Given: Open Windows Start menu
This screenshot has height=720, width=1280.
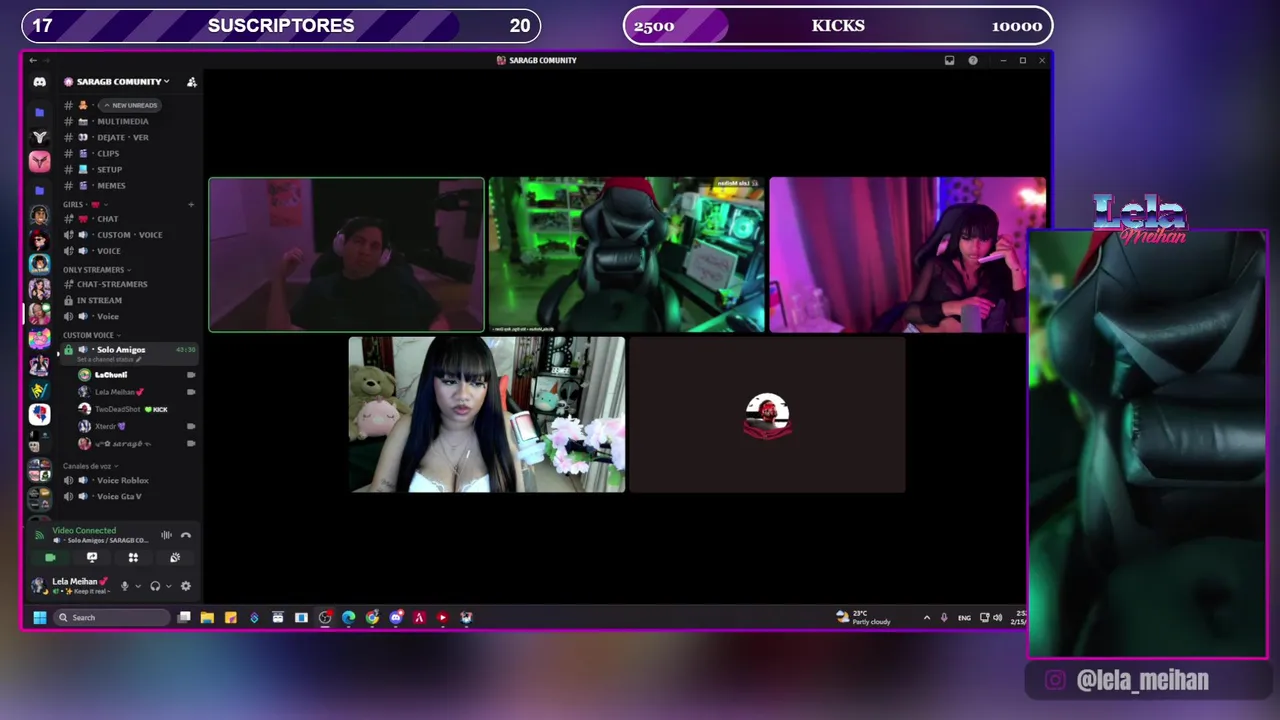Looking at the screenshot, I should point(39,617).
